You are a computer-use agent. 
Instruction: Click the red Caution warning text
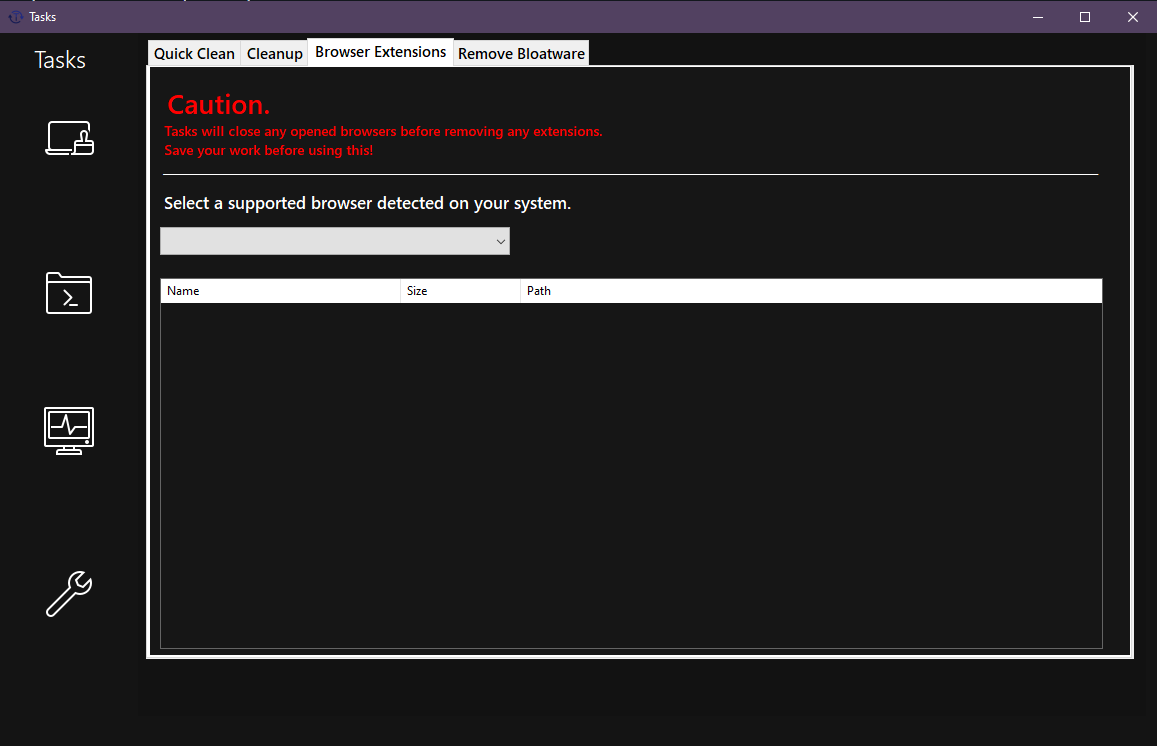[218, 104]
